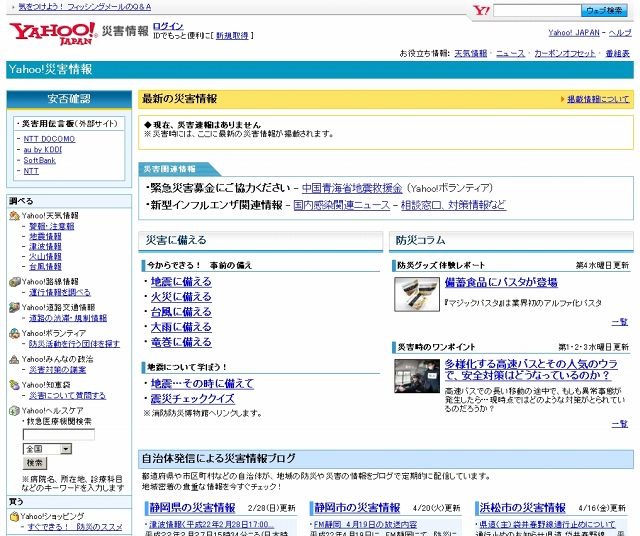Open 運行情報を調べる link
The height and width of the screenshot is (536, 640).
[x=60, y=293]
